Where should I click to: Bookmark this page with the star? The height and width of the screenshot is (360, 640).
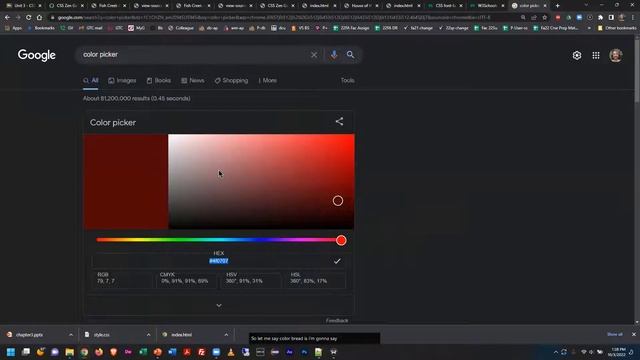(544, 18)
